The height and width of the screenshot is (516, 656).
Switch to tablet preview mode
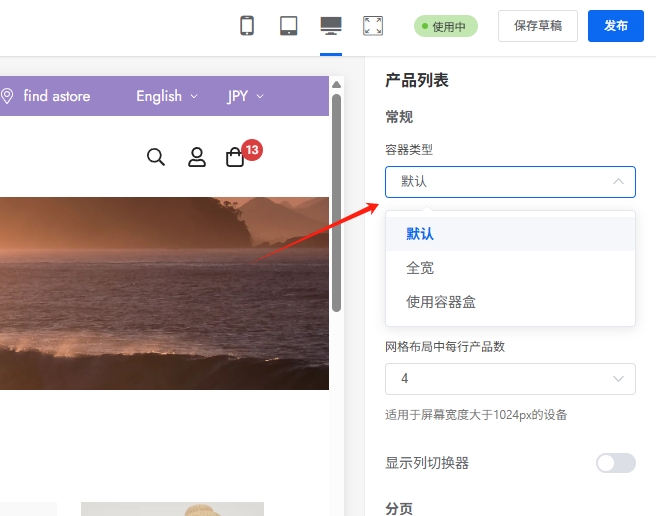click(289, 26)
